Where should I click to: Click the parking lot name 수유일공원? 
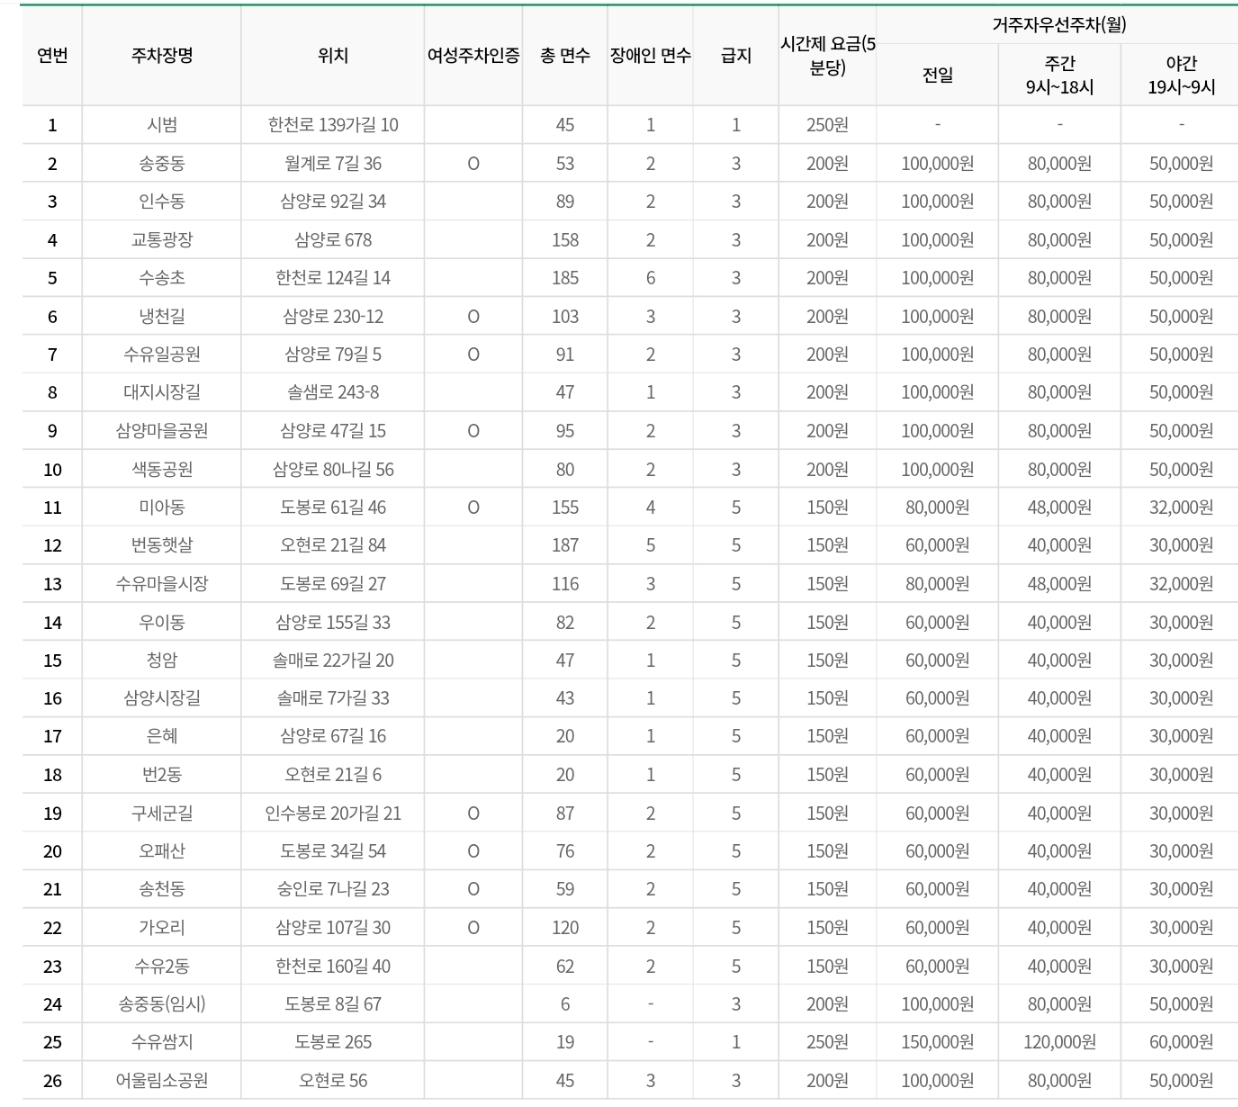coord(161,354)
